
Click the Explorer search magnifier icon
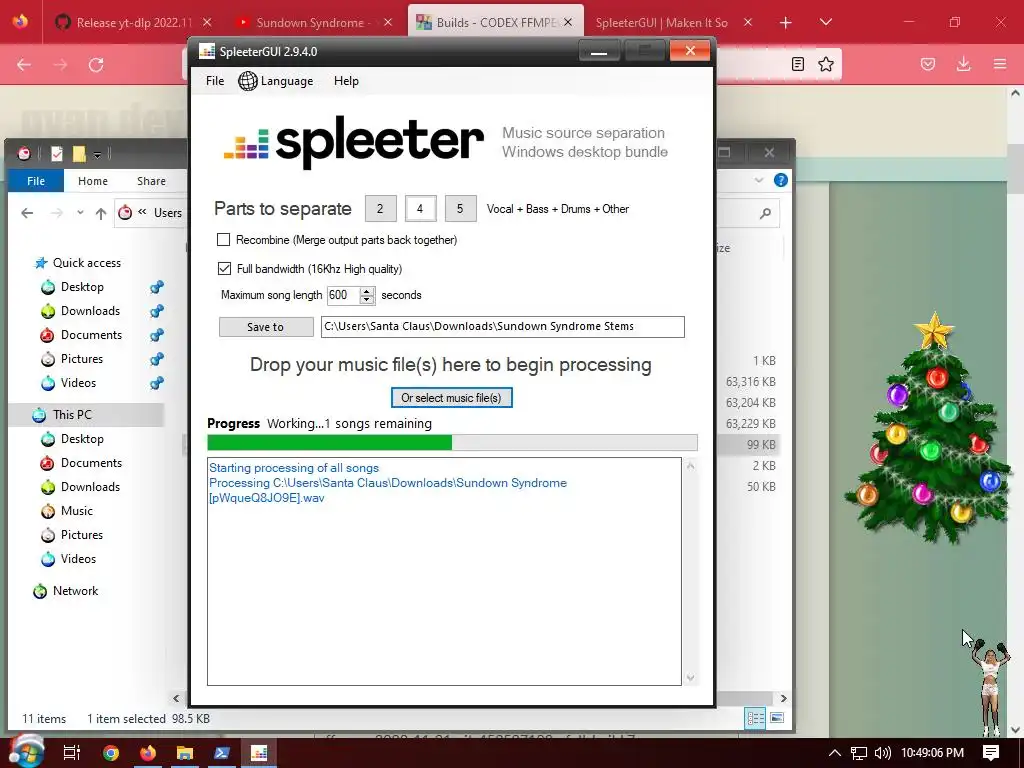[x=765, y=213]
